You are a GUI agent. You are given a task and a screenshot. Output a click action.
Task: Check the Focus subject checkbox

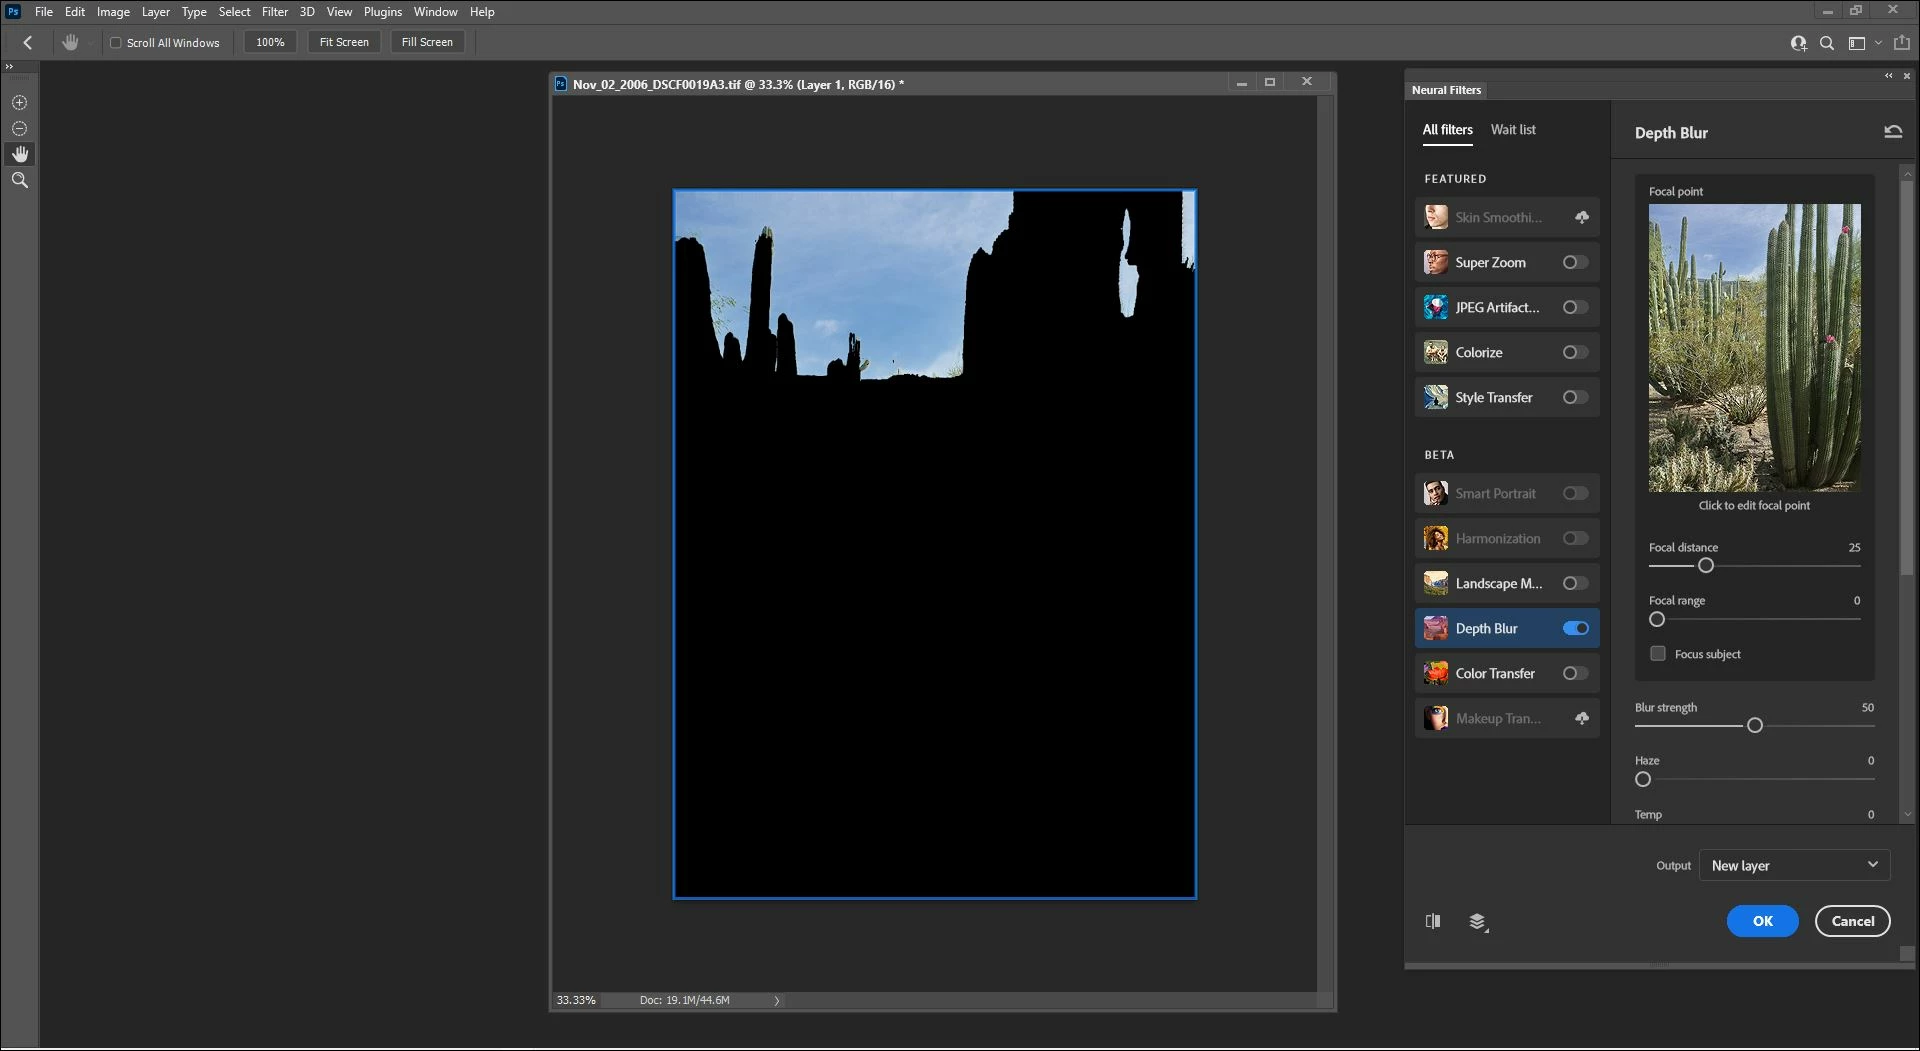tap(1658, 654)
